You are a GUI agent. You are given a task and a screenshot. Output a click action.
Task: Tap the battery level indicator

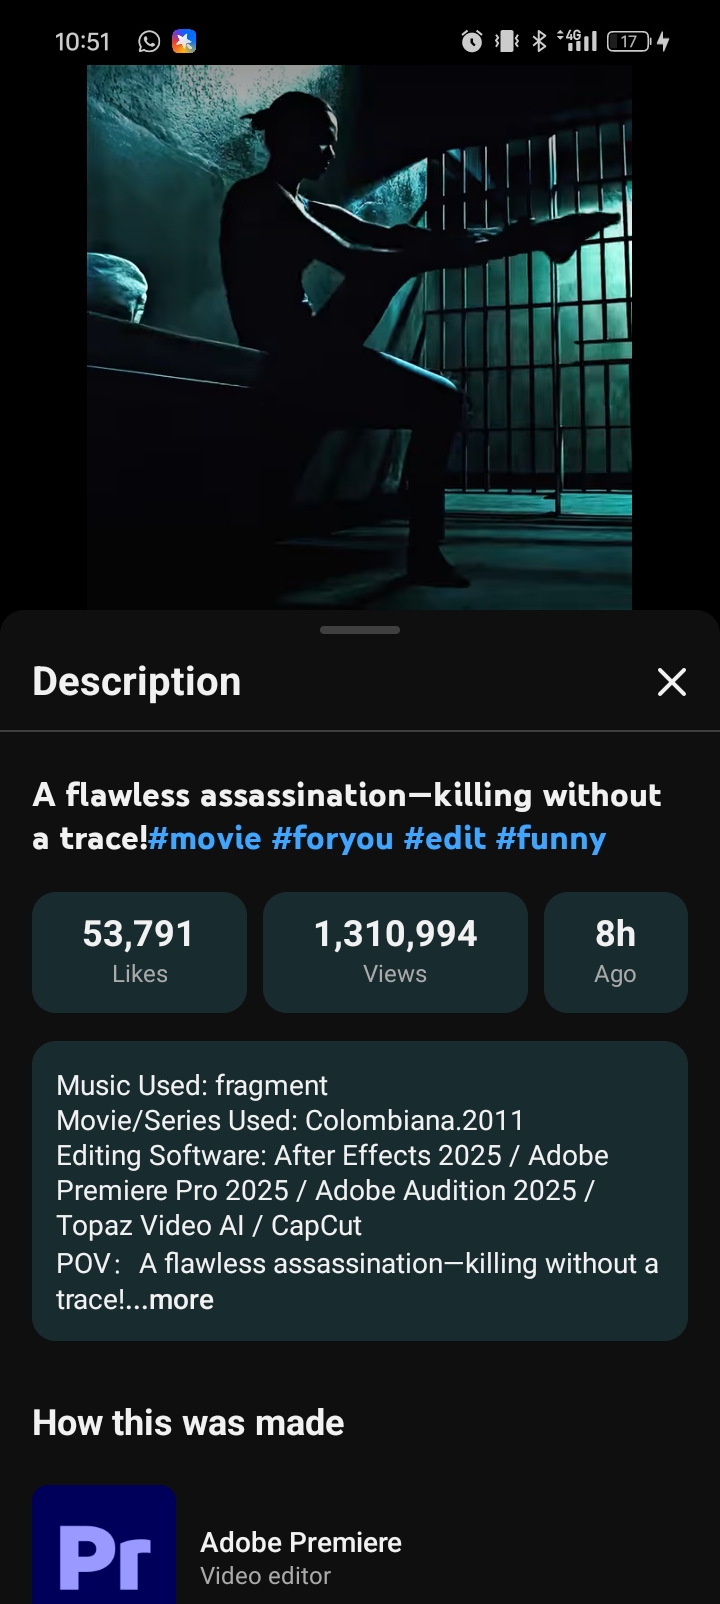630,41
